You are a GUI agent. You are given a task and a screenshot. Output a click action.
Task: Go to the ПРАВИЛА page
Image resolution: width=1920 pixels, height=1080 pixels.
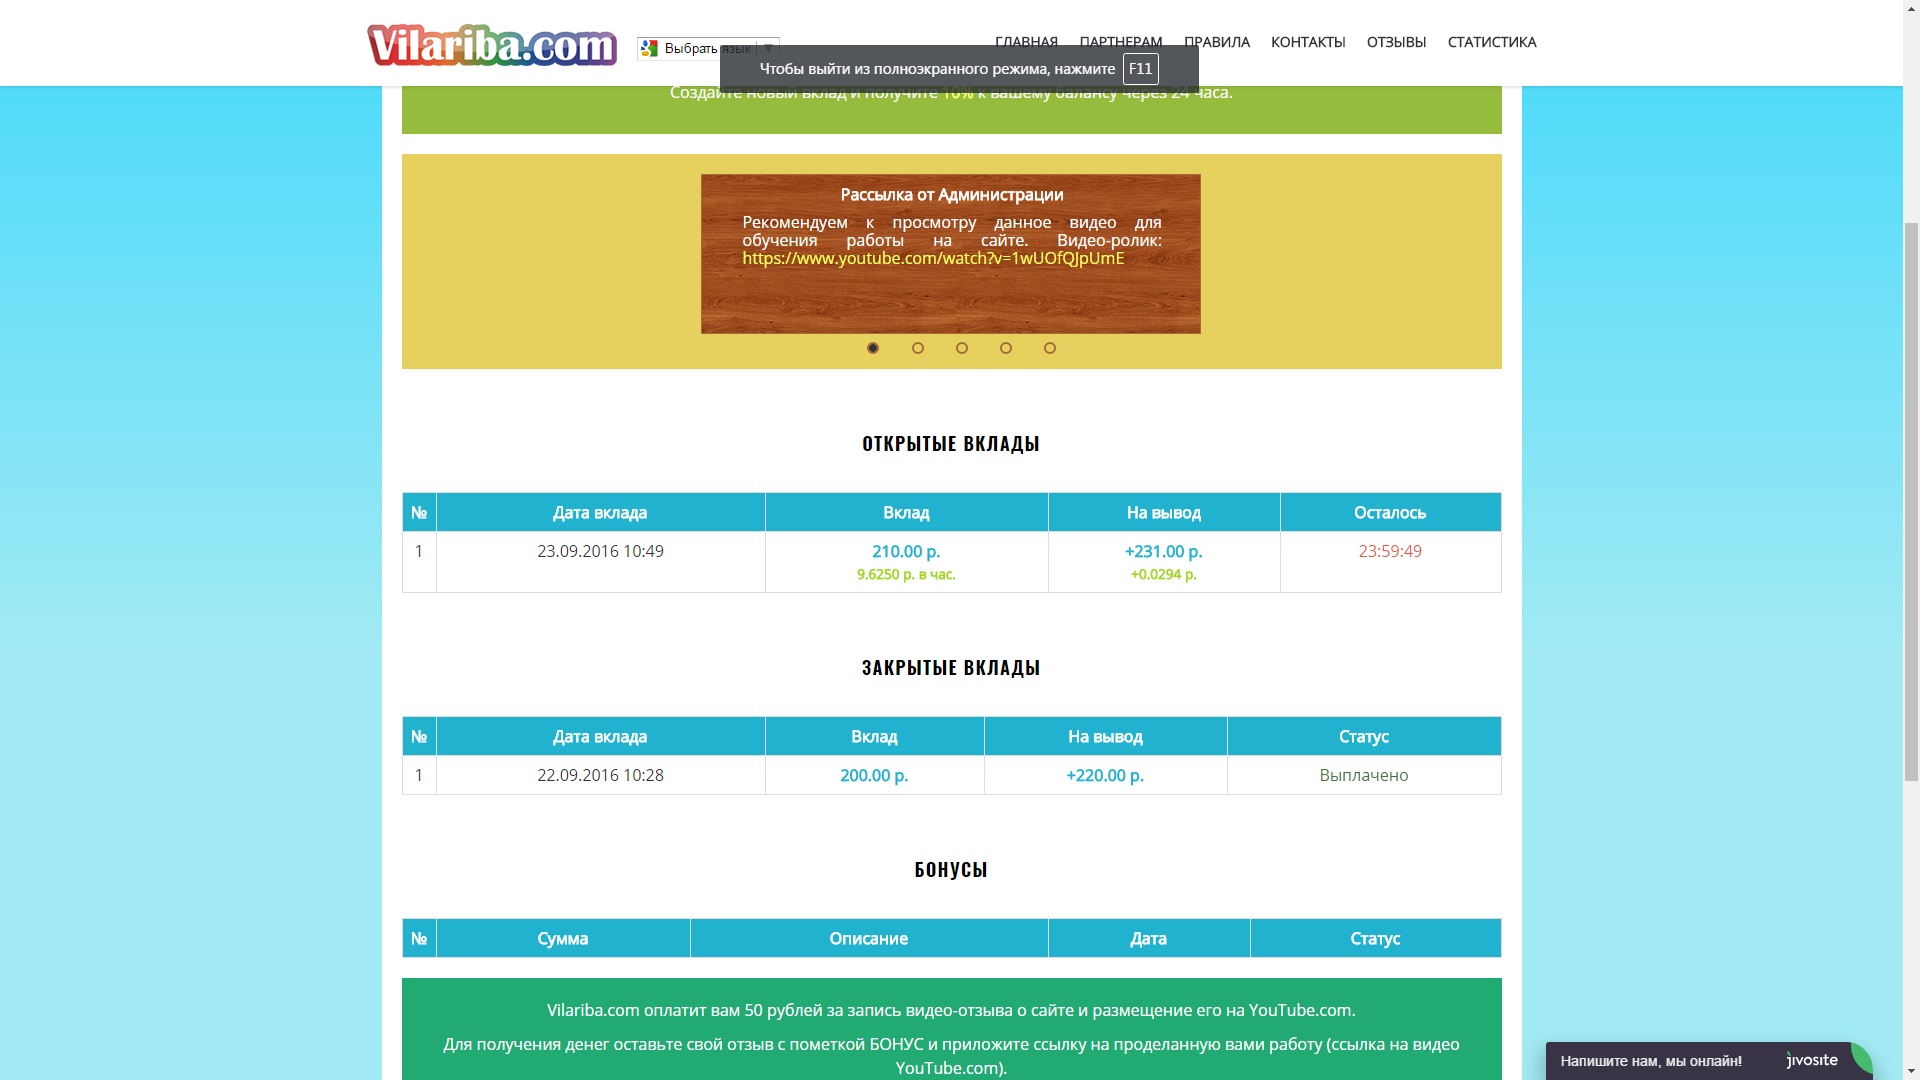coord(1216,42)
